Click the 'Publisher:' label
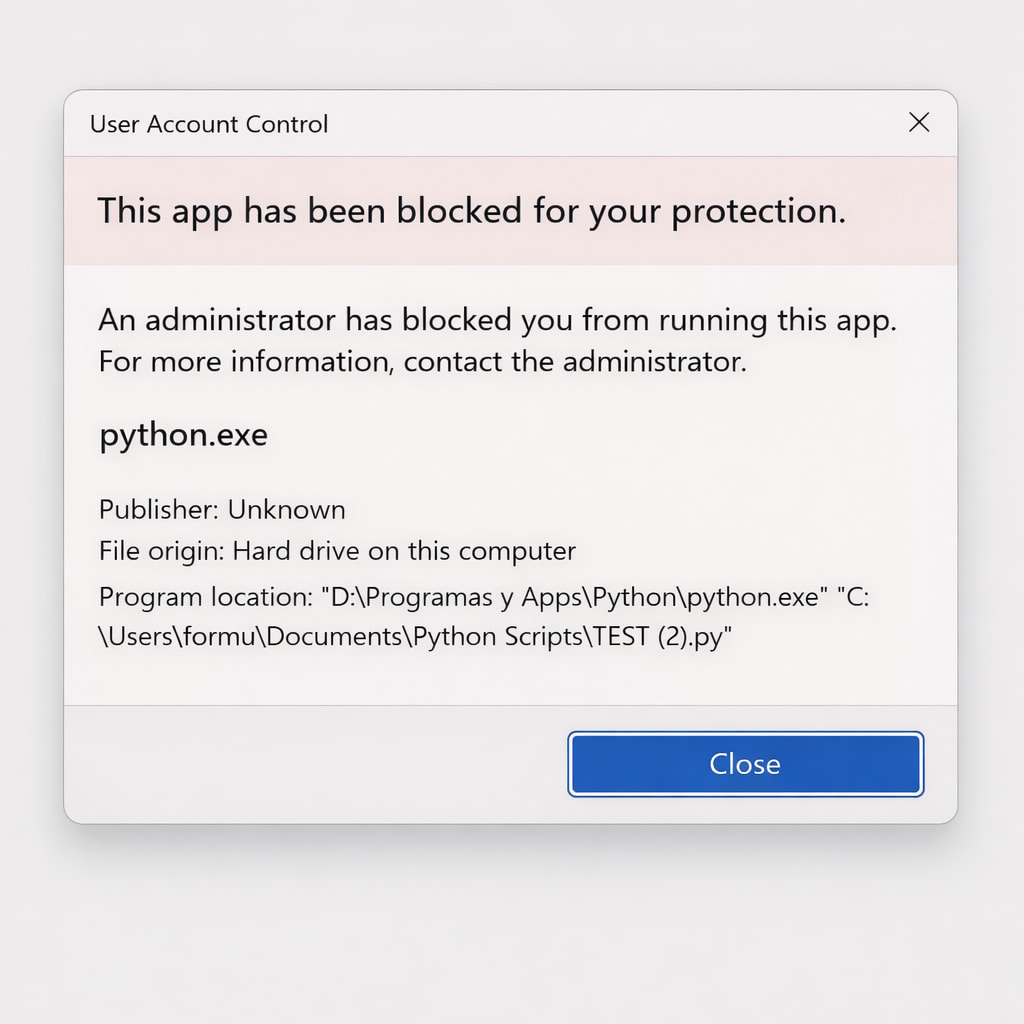 click(x=158, y=509)
